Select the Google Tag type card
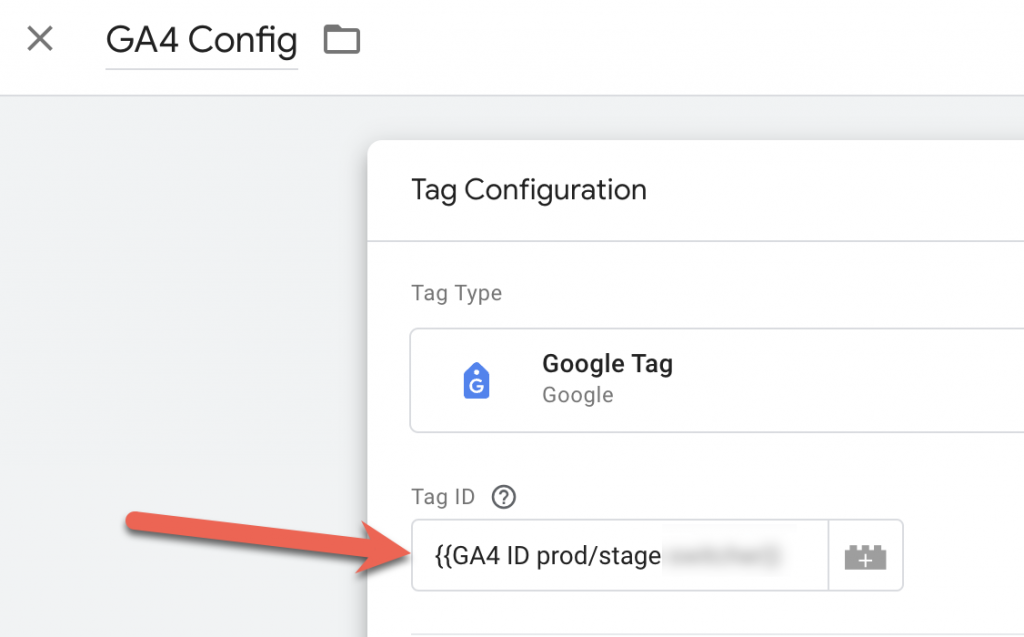Viewport: 1024px width, 637px height. click(716, 380)
